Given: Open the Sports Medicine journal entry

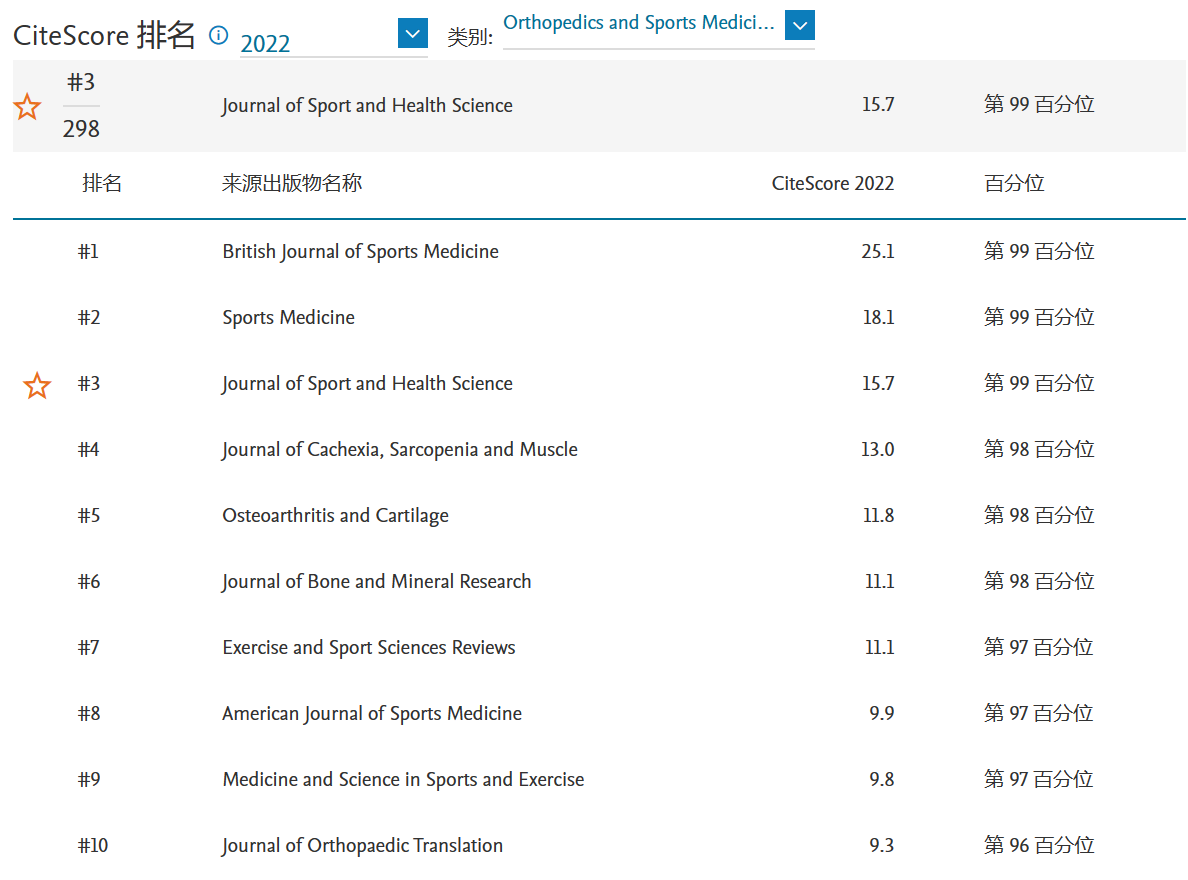Looking at the screenshot, I should [x=288, y=318].
